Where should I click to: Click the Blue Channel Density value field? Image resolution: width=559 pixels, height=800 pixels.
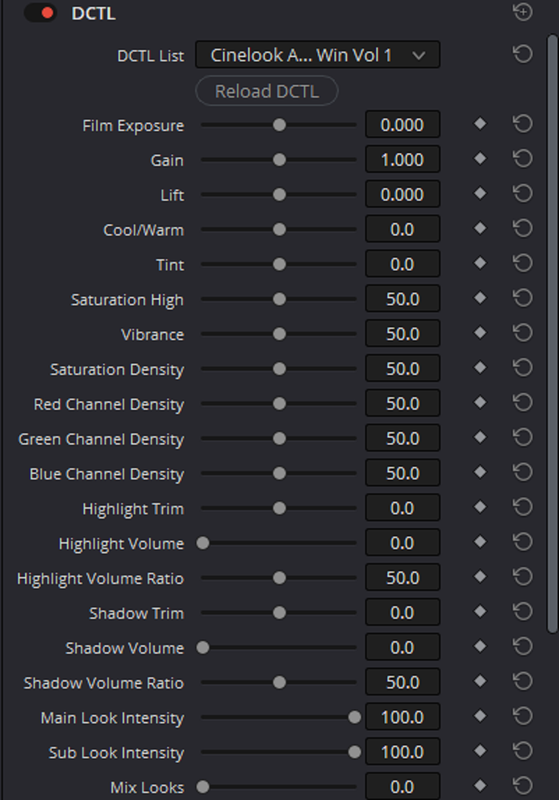402,473
